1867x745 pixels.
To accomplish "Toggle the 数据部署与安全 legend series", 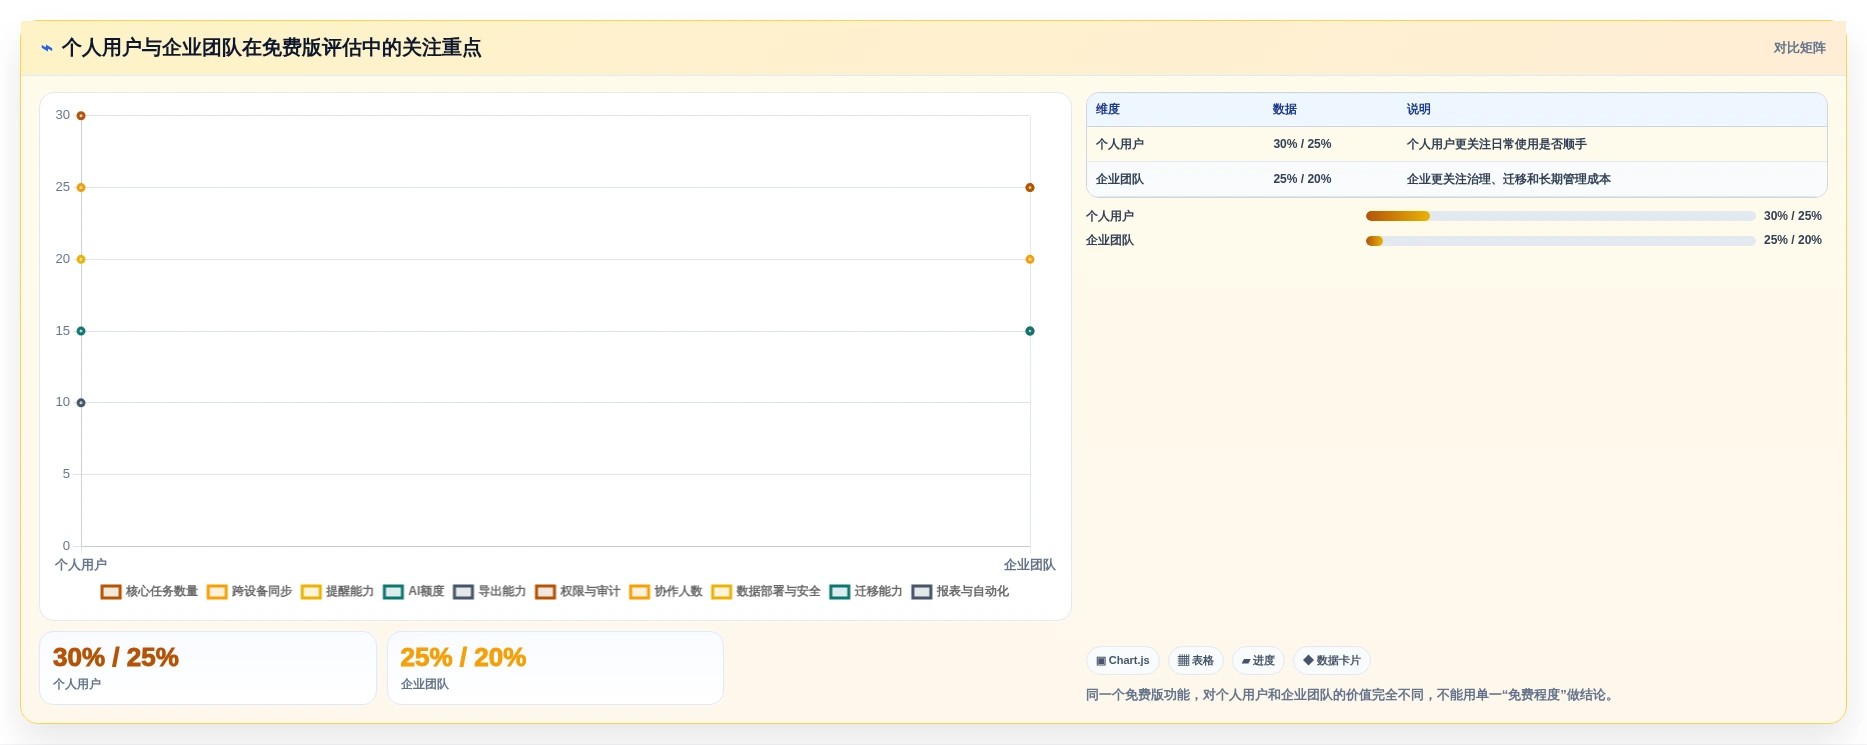I will 765,592.
